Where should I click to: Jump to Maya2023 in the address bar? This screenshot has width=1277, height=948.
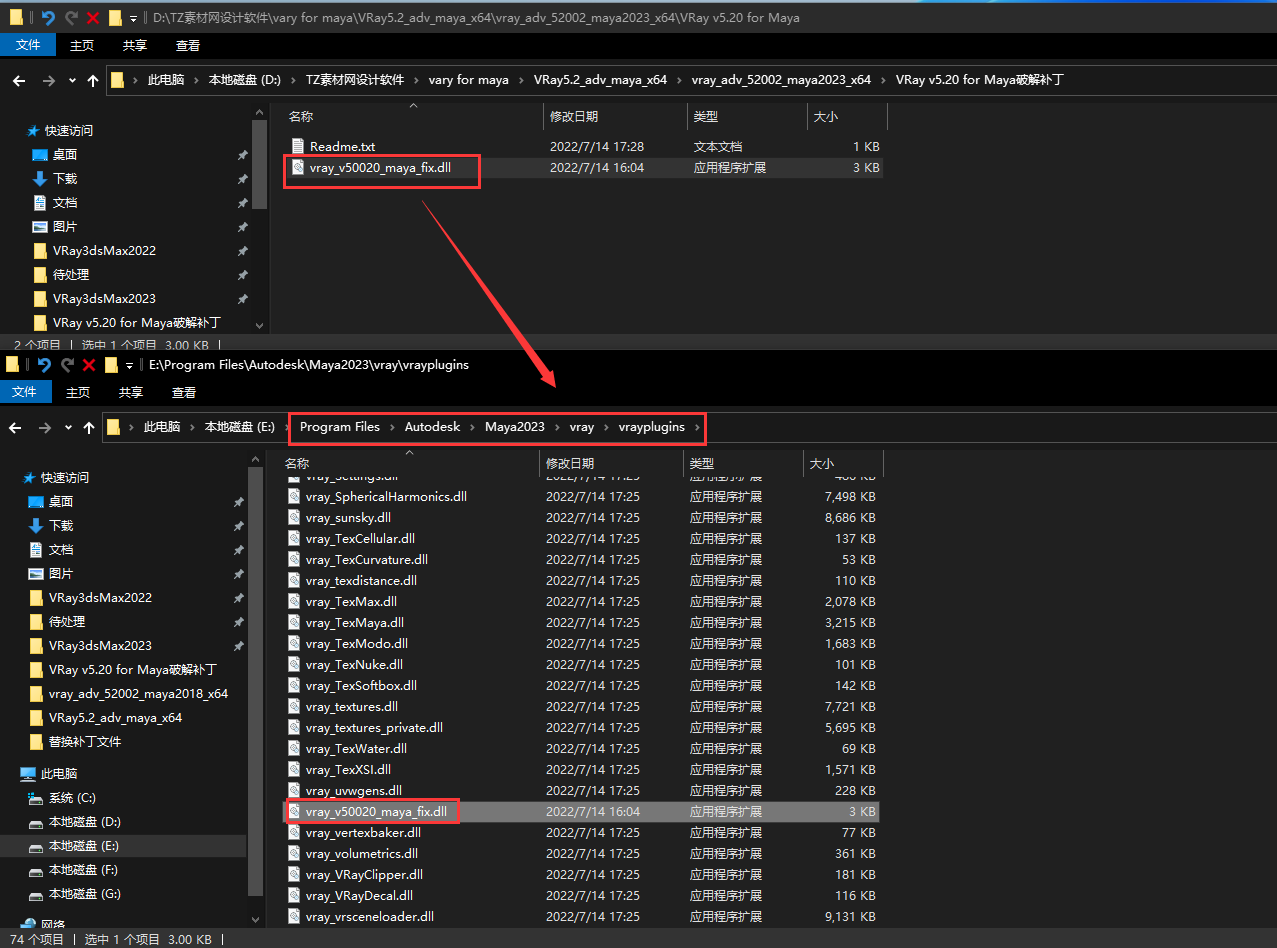click(515, 427)
